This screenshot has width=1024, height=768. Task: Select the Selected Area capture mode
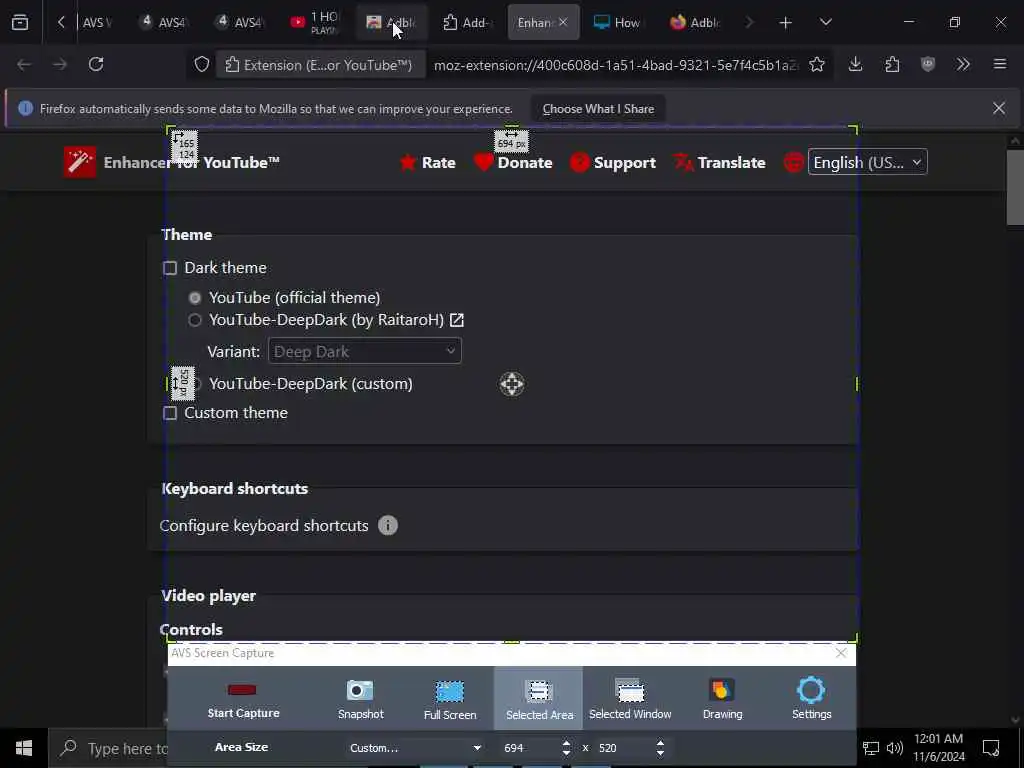coord(539,699)
